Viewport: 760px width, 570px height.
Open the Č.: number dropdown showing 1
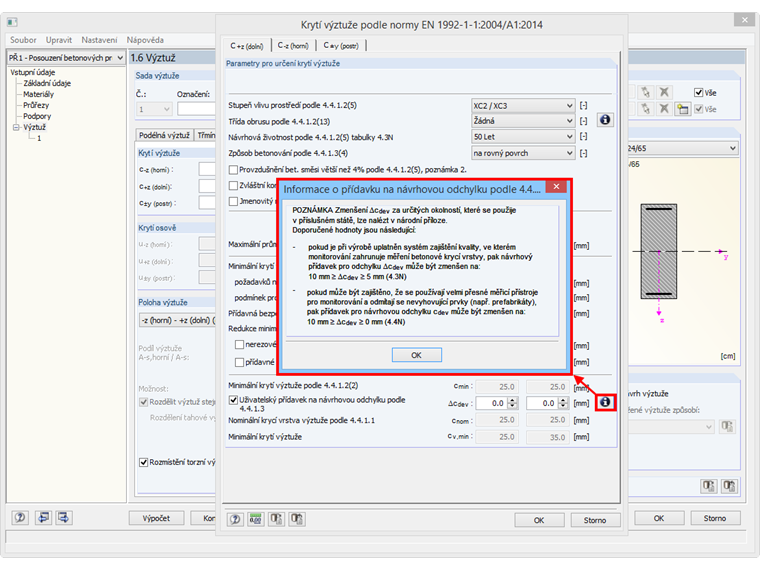154,109
